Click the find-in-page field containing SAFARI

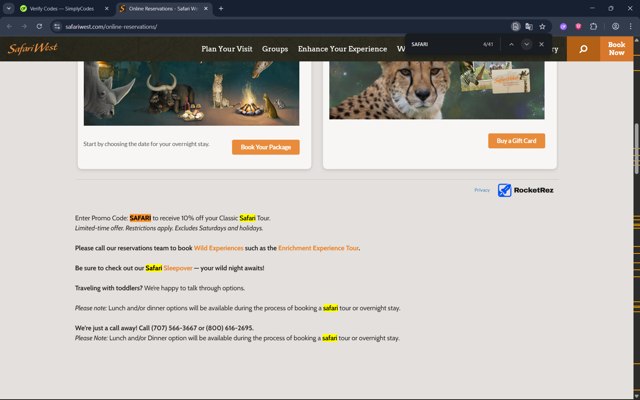(443, 44)
